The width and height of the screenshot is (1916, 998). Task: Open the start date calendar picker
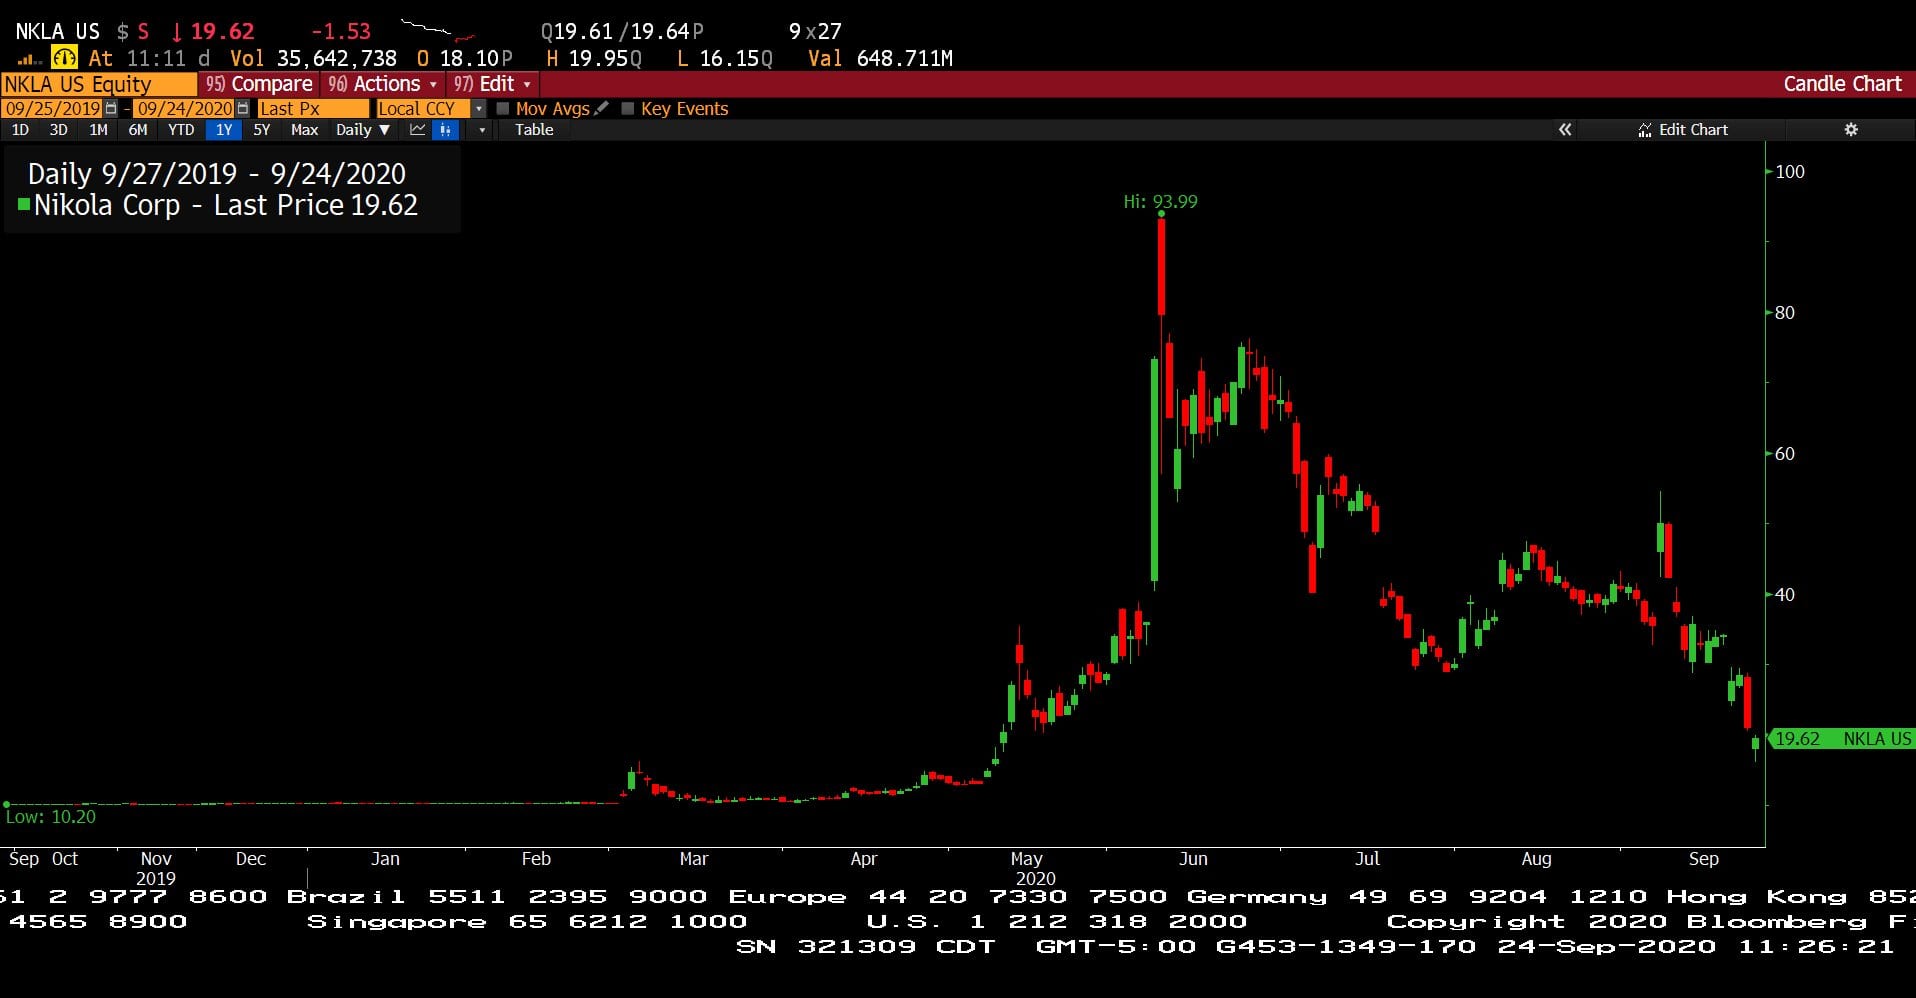[x=111, y=108]
